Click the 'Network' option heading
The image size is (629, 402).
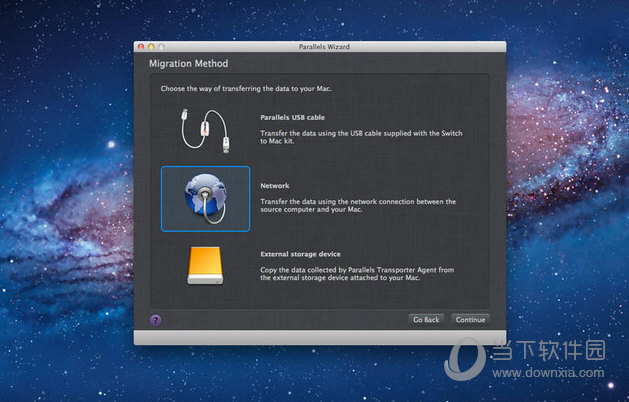click(275, 186)
